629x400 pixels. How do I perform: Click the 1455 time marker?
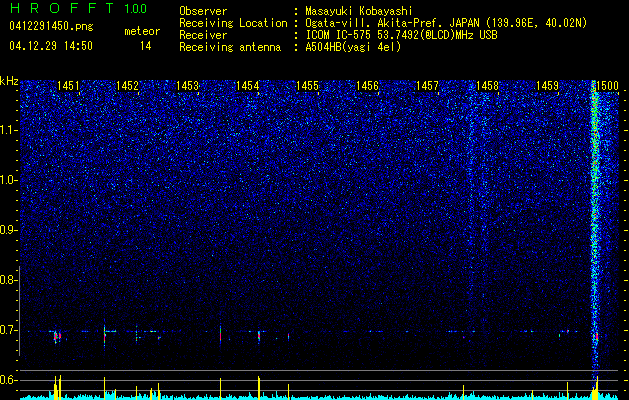pos(308,86)
